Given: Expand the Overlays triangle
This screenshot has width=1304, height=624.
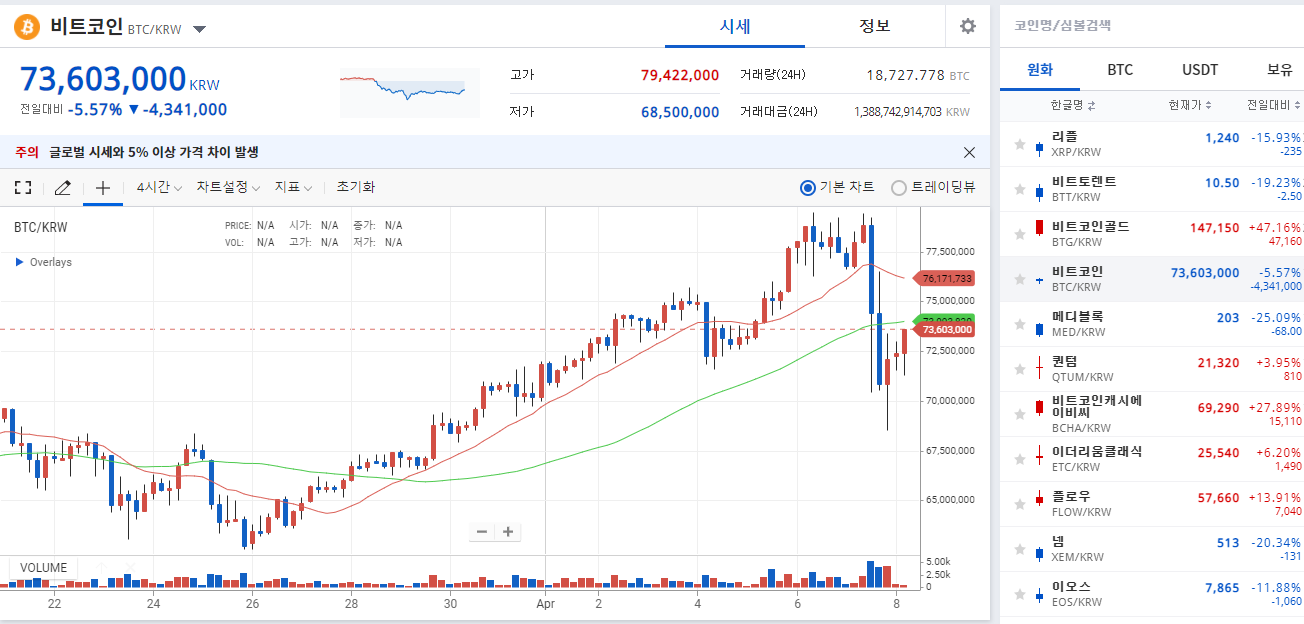Looking at the screenshot, I should 19,262.
